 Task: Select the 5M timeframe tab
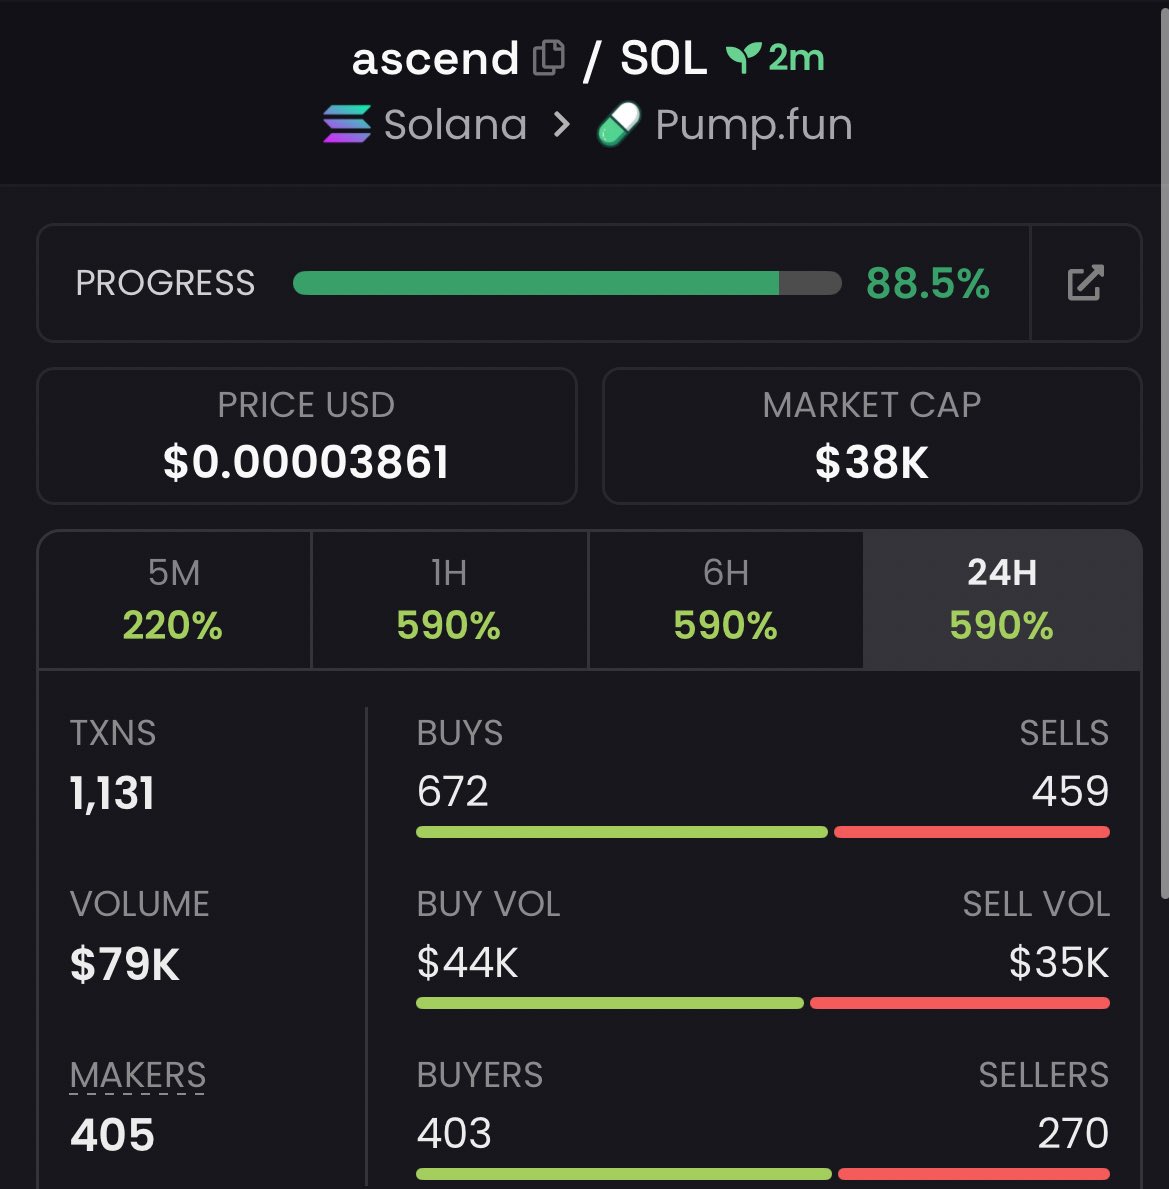(x=174, y=599)
